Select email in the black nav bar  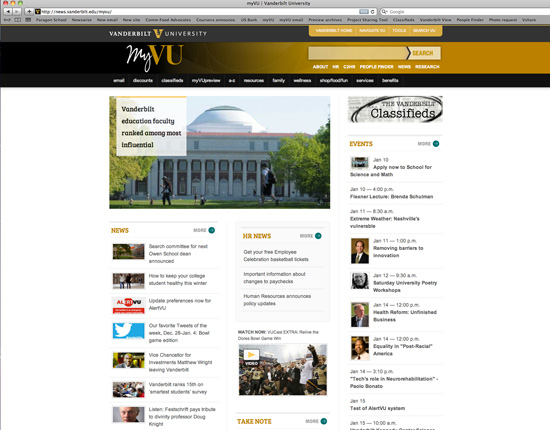pyautogui.click(x=119, y=80)
